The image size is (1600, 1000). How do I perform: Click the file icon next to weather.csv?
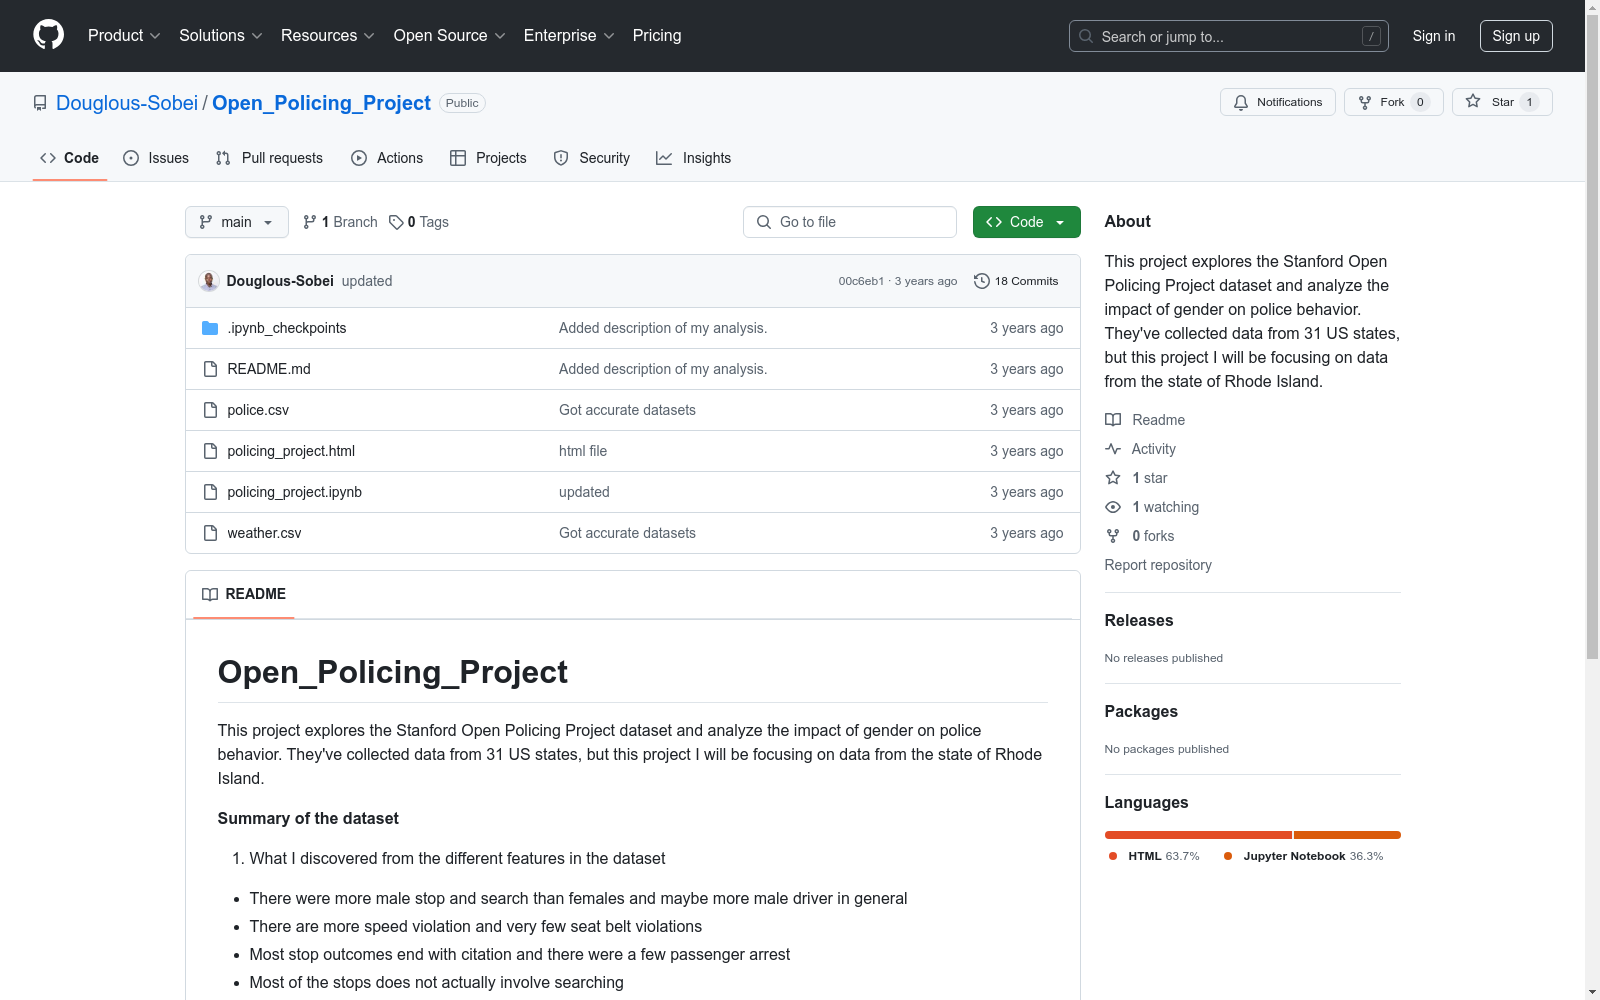210,533
